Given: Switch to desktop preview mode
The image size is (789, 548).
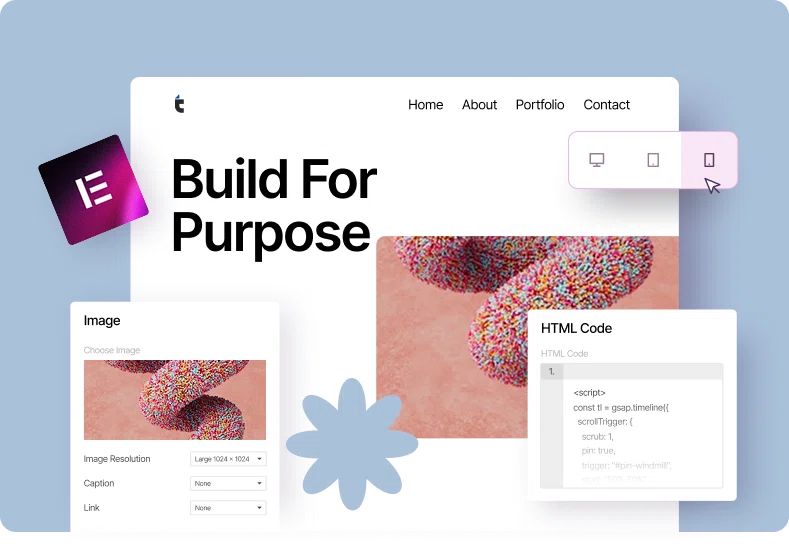Looking at the screenshot, I should tap(597, 160).
